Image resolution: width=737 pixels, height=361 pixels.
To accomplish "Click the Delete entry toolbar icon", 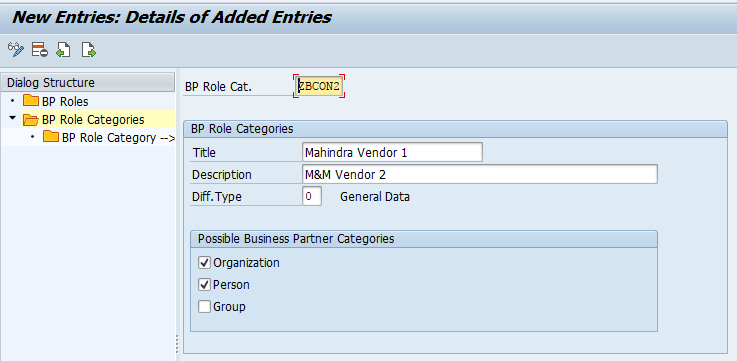I will pos(39,49).
